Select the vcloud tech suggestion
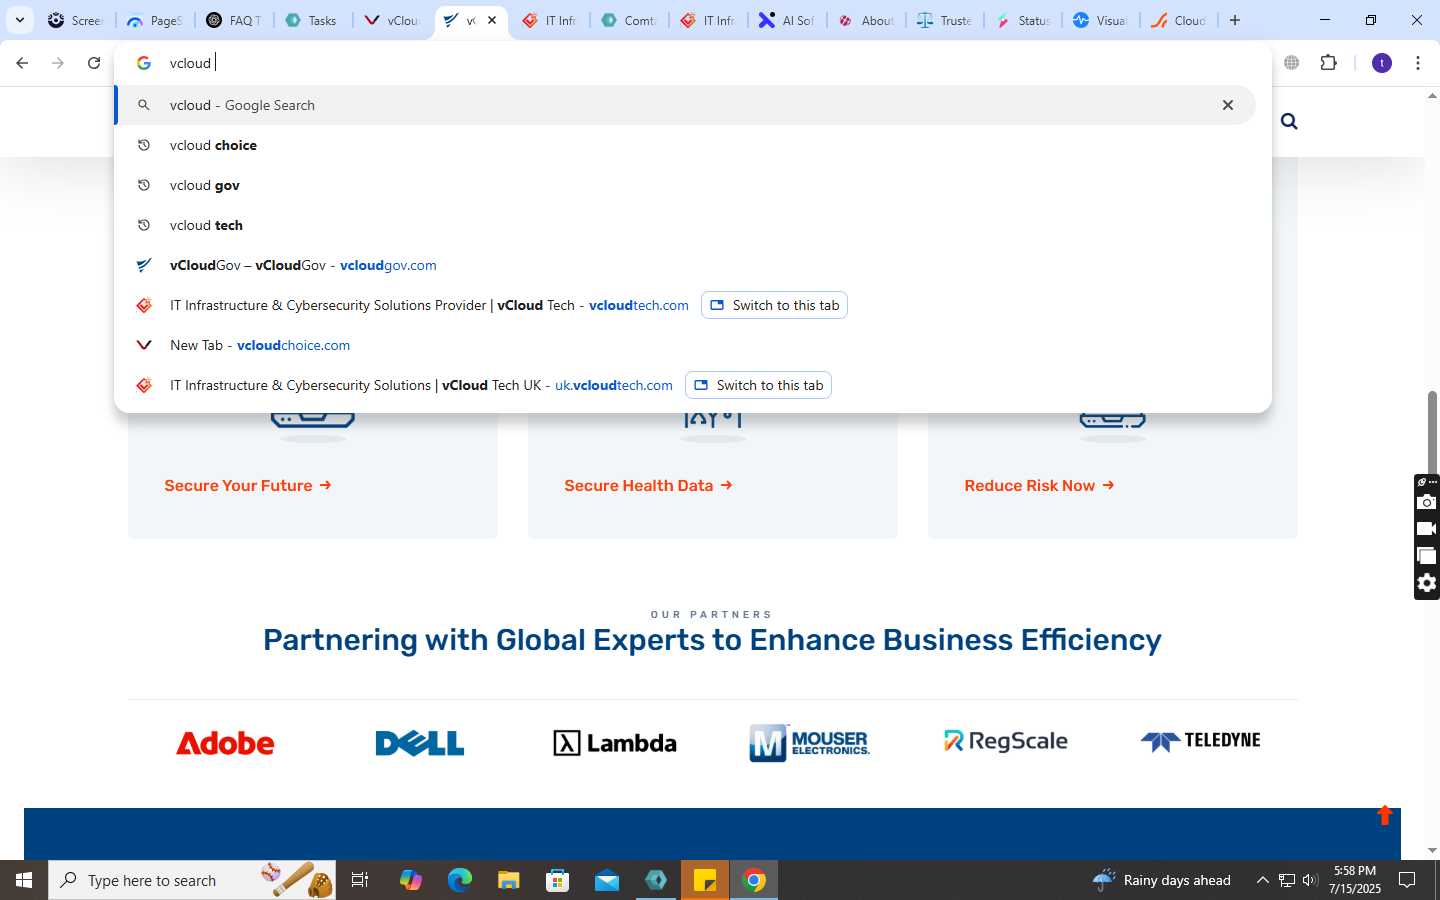The width and height of the screenshot is (1440, 900). [x=685, y=225]
